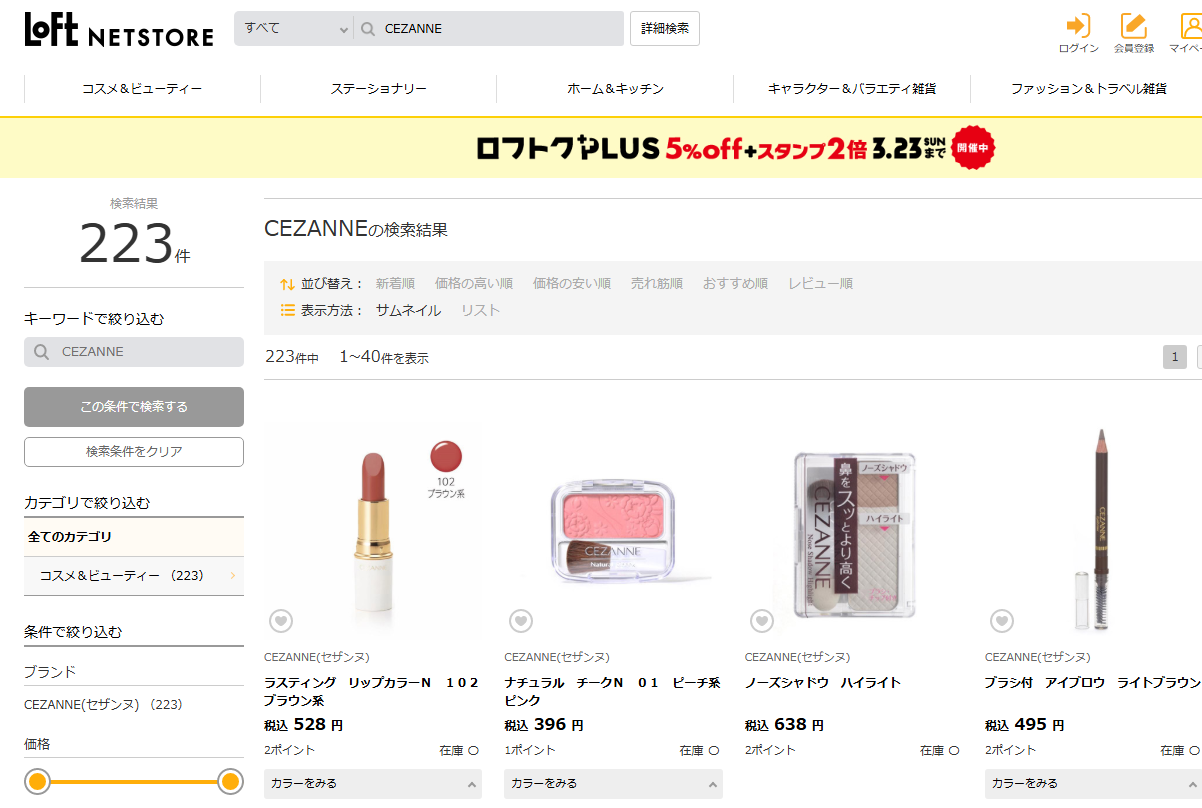Screen dimensions: 1202x808
Task: Go to results page 1
Action: coord(1175,357)
